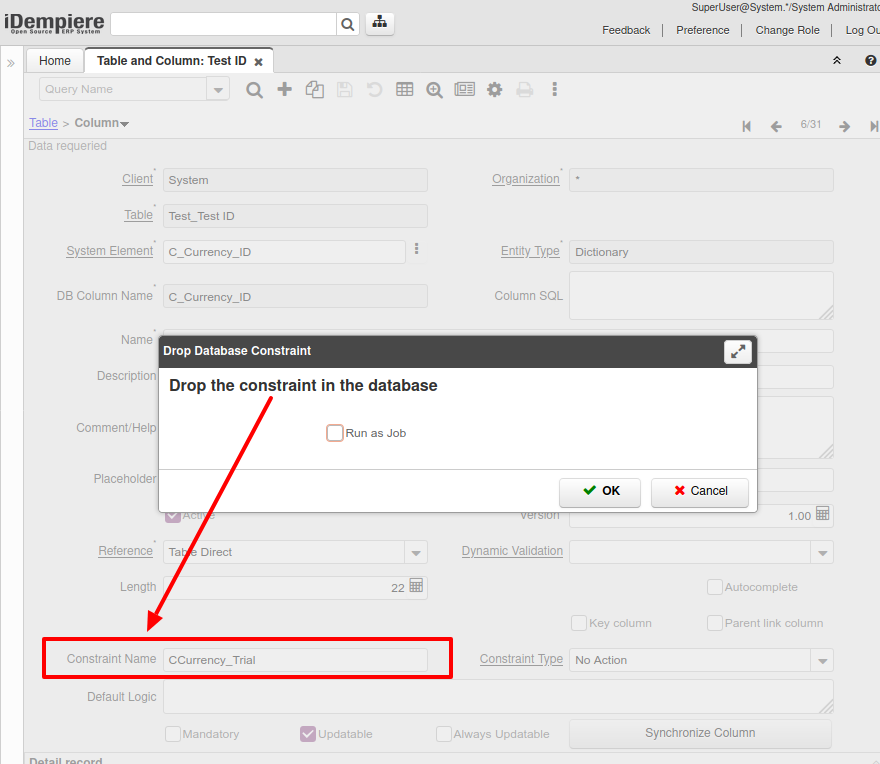Click the Dynamic Validation label link
This screenshot has height=764, width=880.
click(512, 551)
